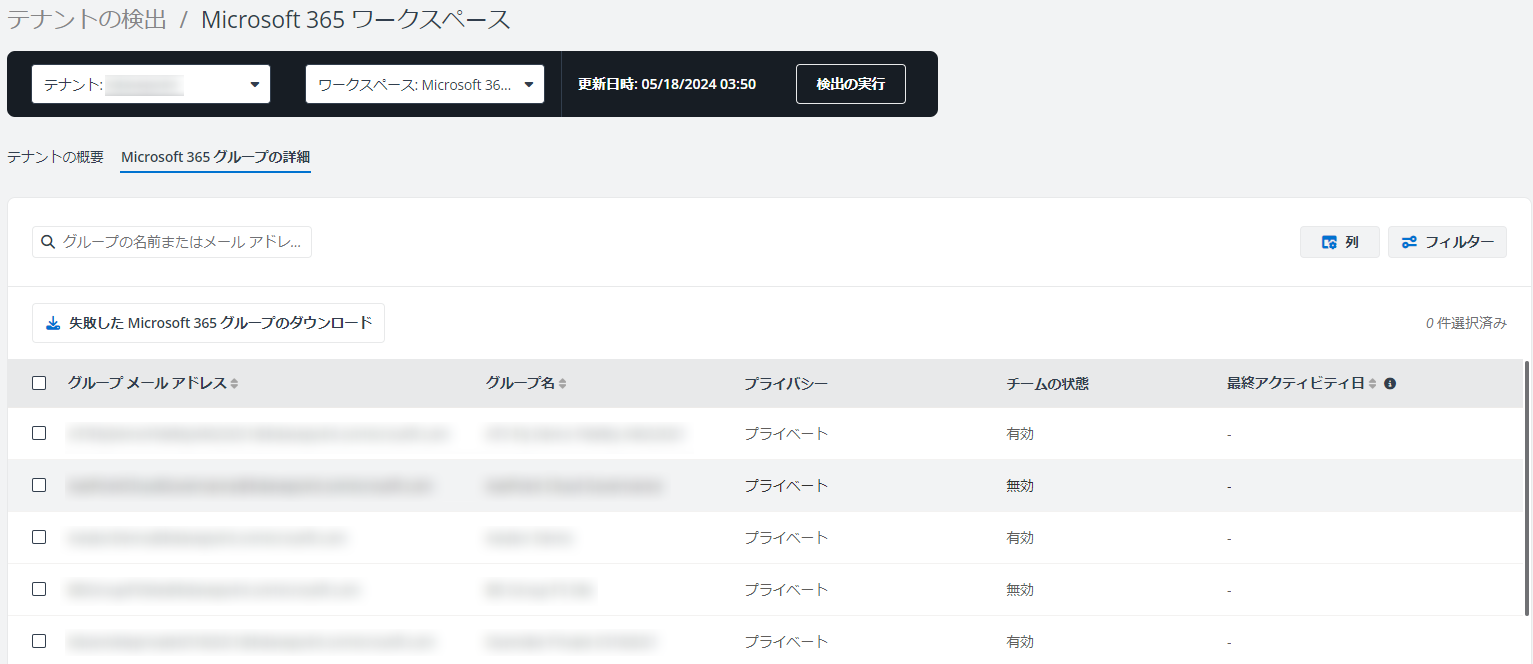This screenshot has height=664, width=1533.
Task: Click the search magnifier icon
Action: click(48, 242)
